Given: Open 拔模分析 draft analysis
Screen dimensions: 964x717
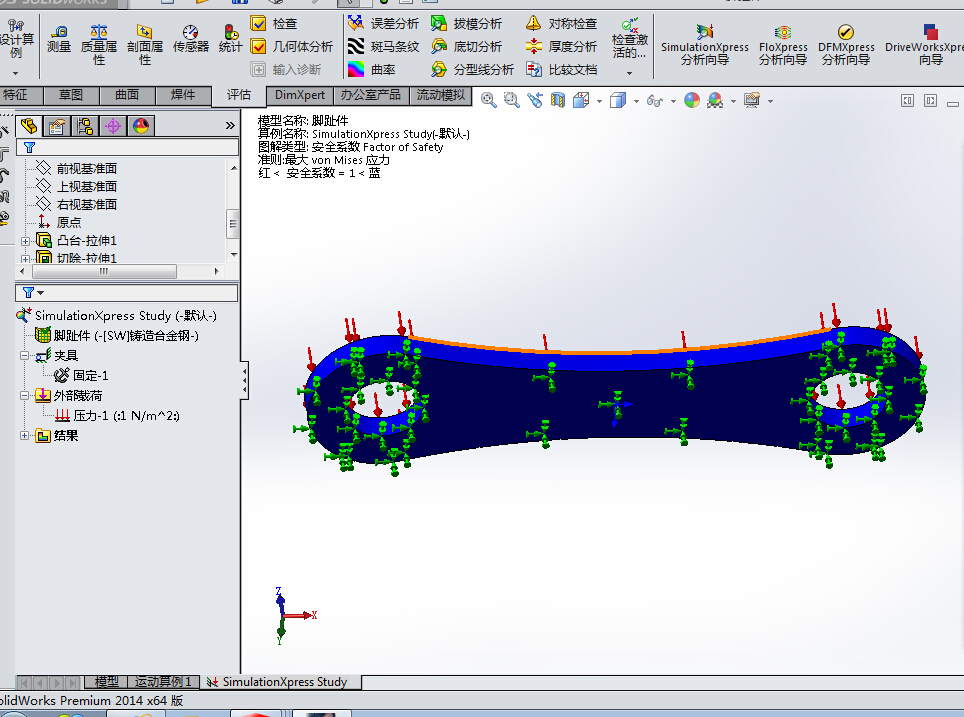Looking at the screenshot, I should click(x=466, y=23).
